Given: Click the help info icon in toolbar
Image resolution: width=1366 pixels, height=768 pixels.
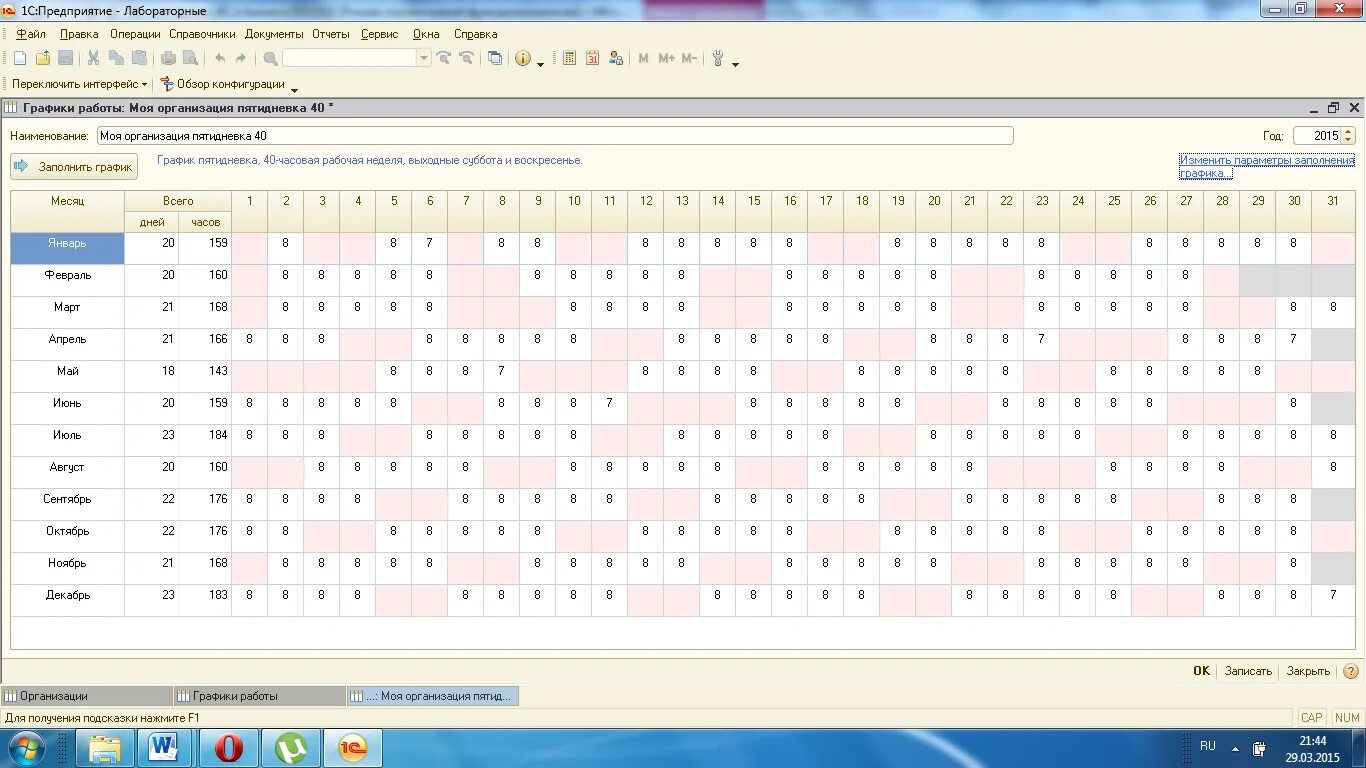Looking at the screenshot, I should (x=522, y=58).
